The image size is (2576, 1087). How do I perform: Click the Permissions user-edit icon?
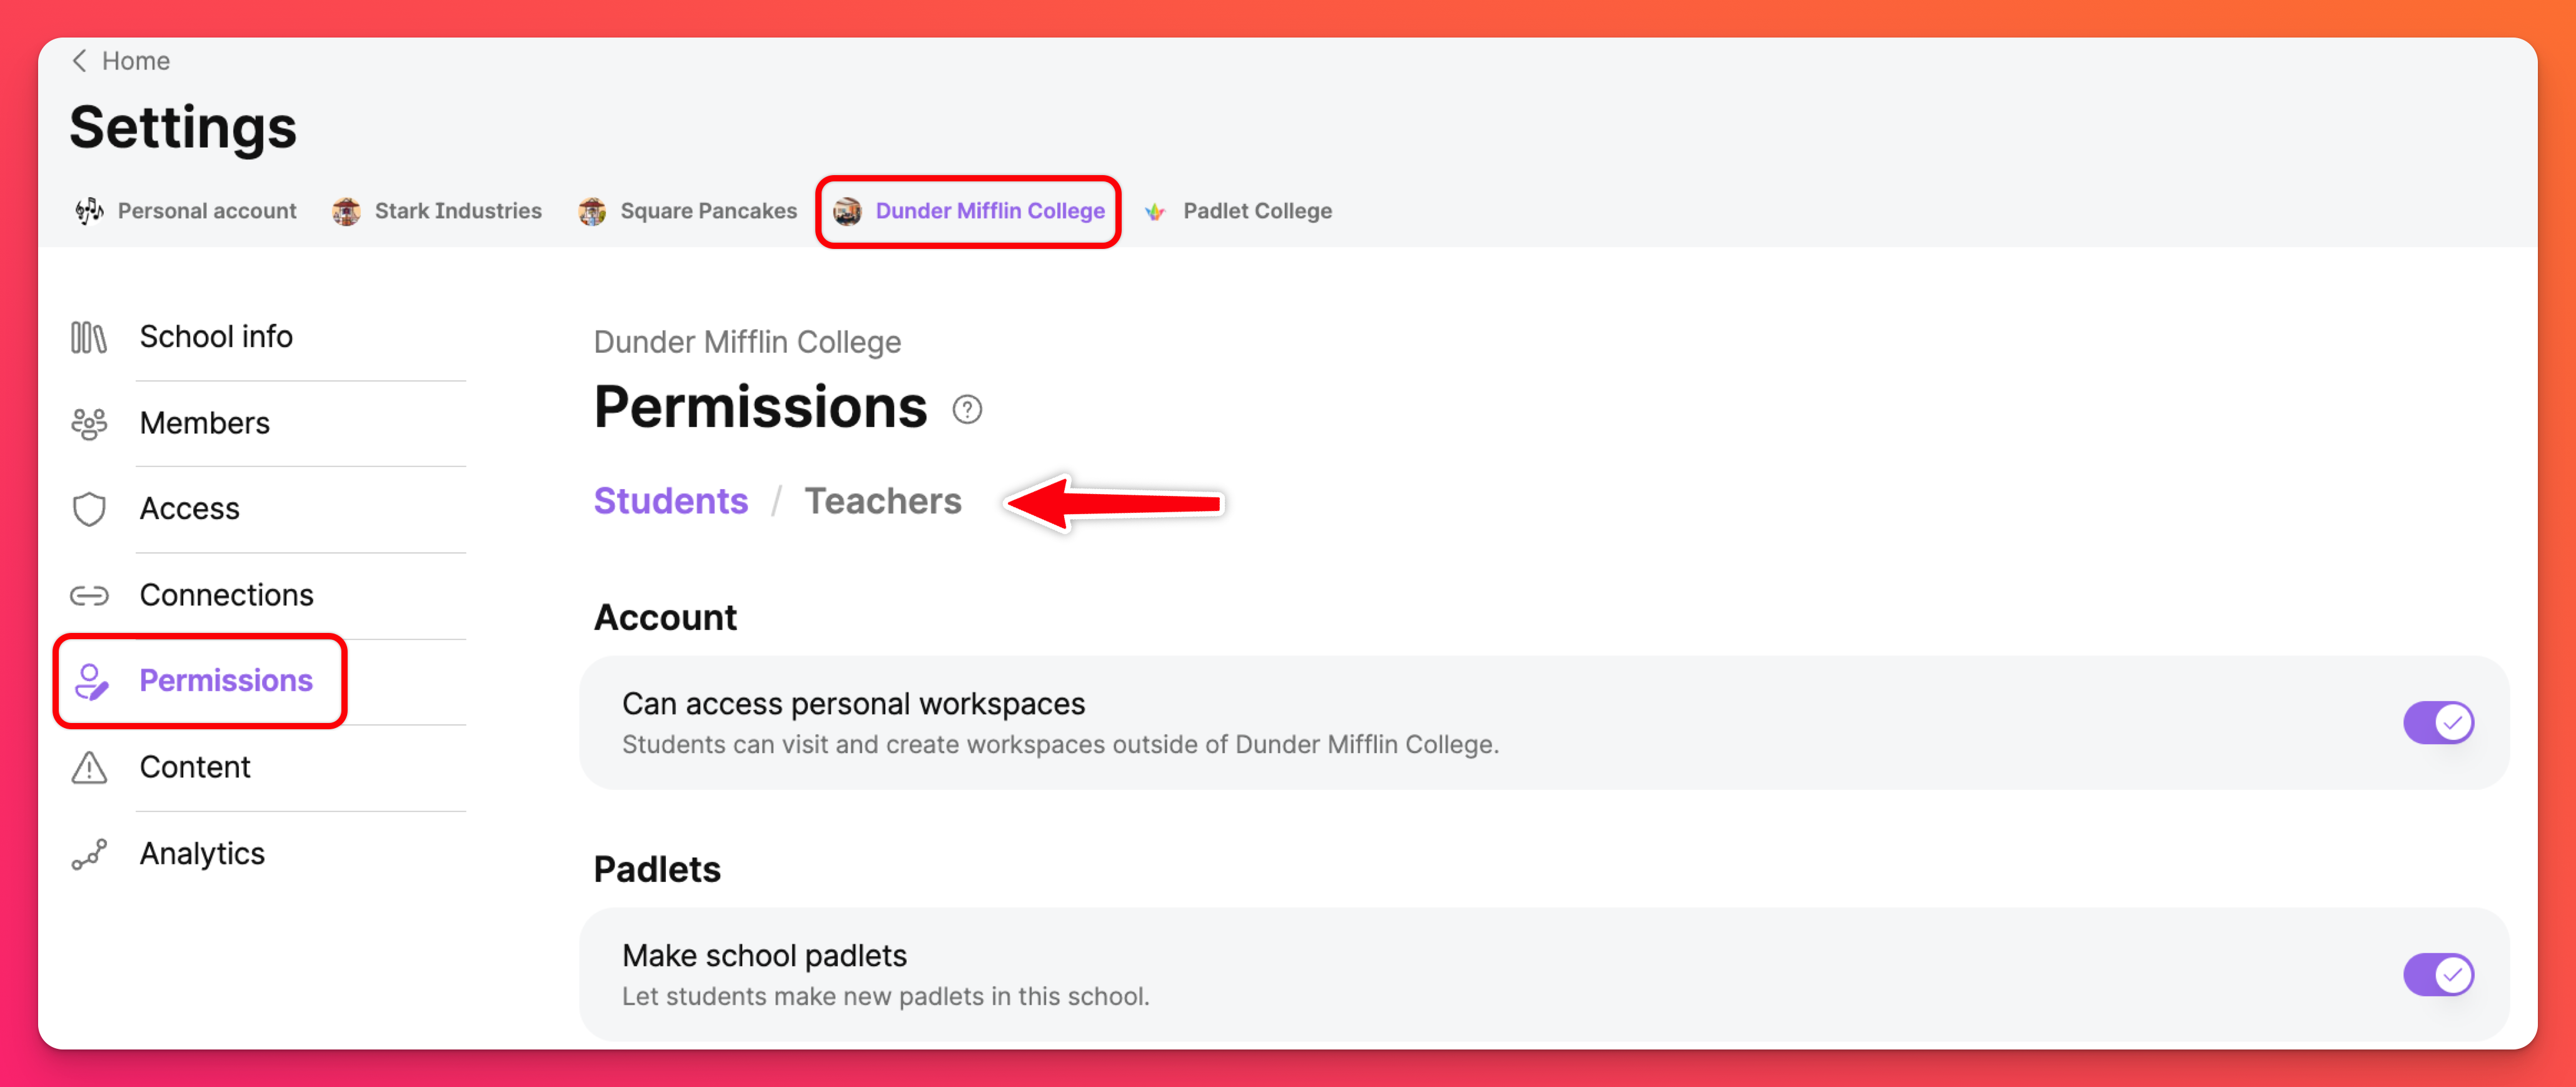91,682
